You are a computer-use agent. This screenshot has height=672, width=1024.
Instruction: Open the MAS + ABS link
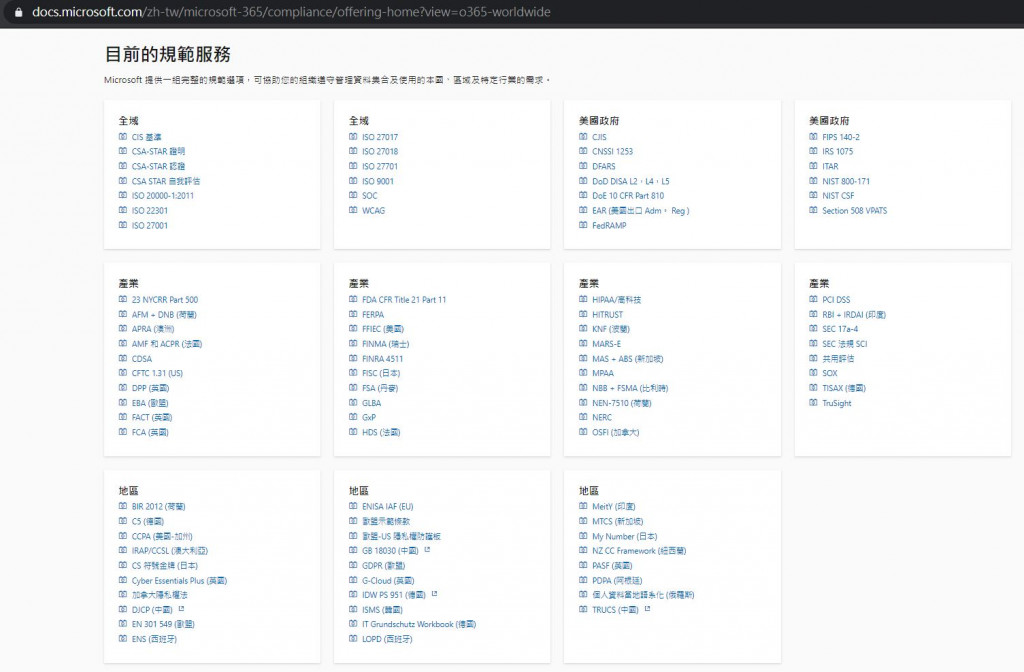tap(628, 359)
